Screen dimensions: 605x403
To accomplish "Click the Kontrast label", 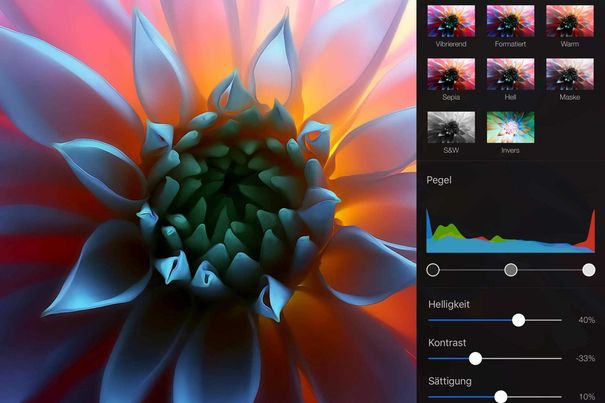I will tap(447, 343).
